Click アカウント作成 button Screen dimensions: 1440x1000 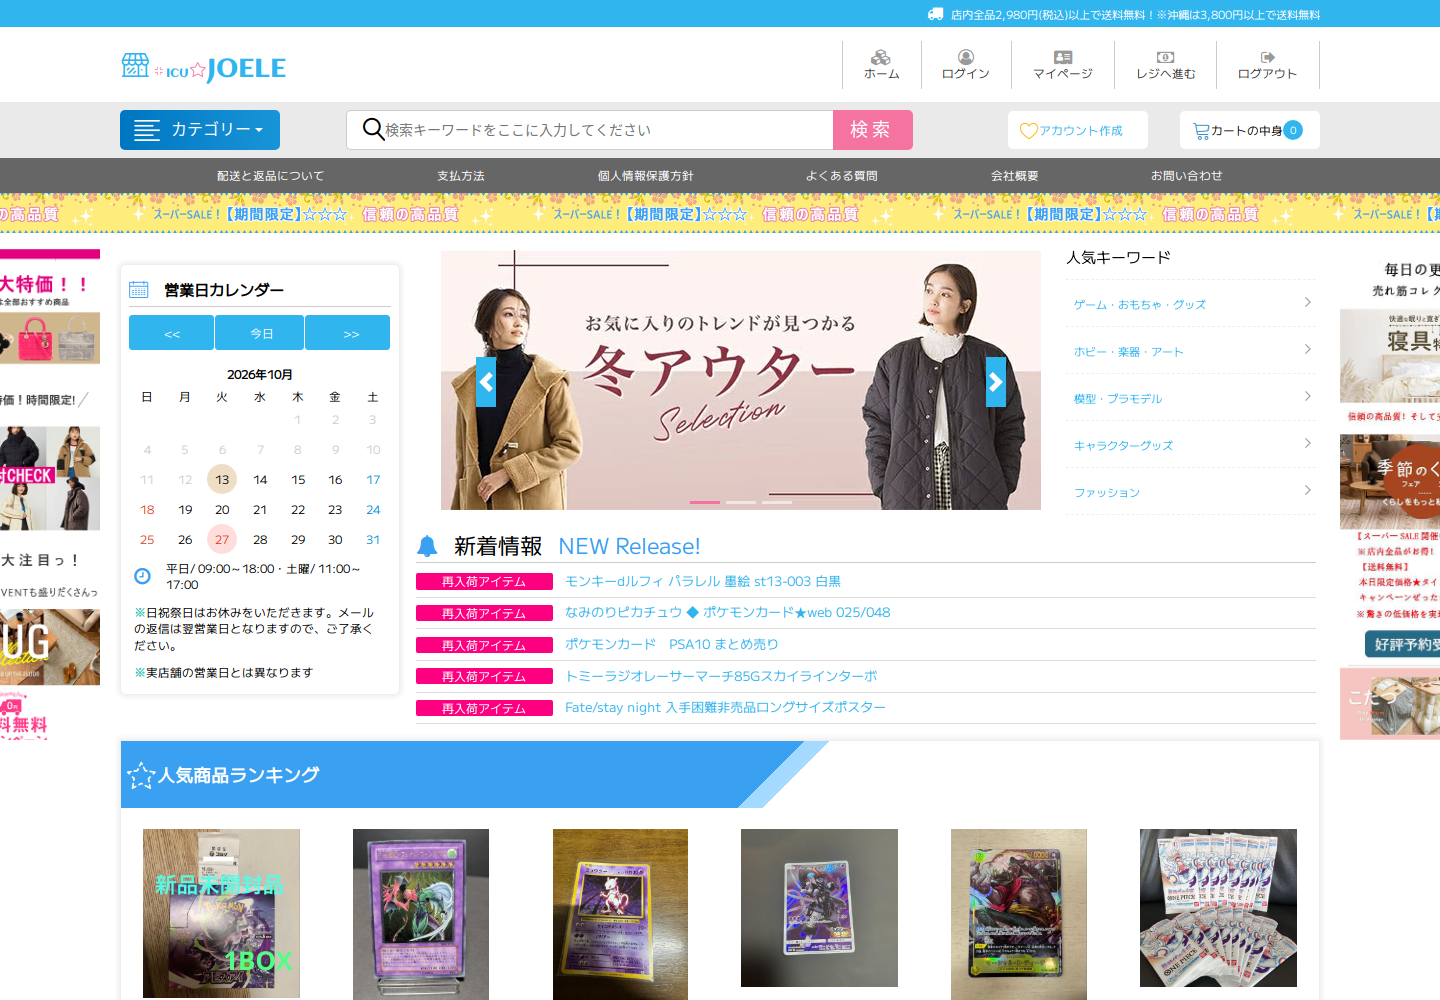(1078, 130)
